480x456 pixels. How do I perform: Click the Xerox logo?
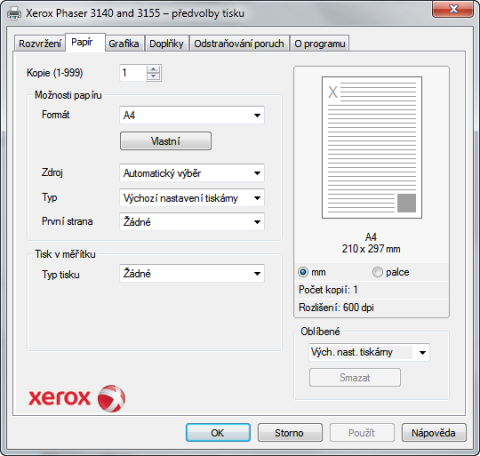point(77,398)
